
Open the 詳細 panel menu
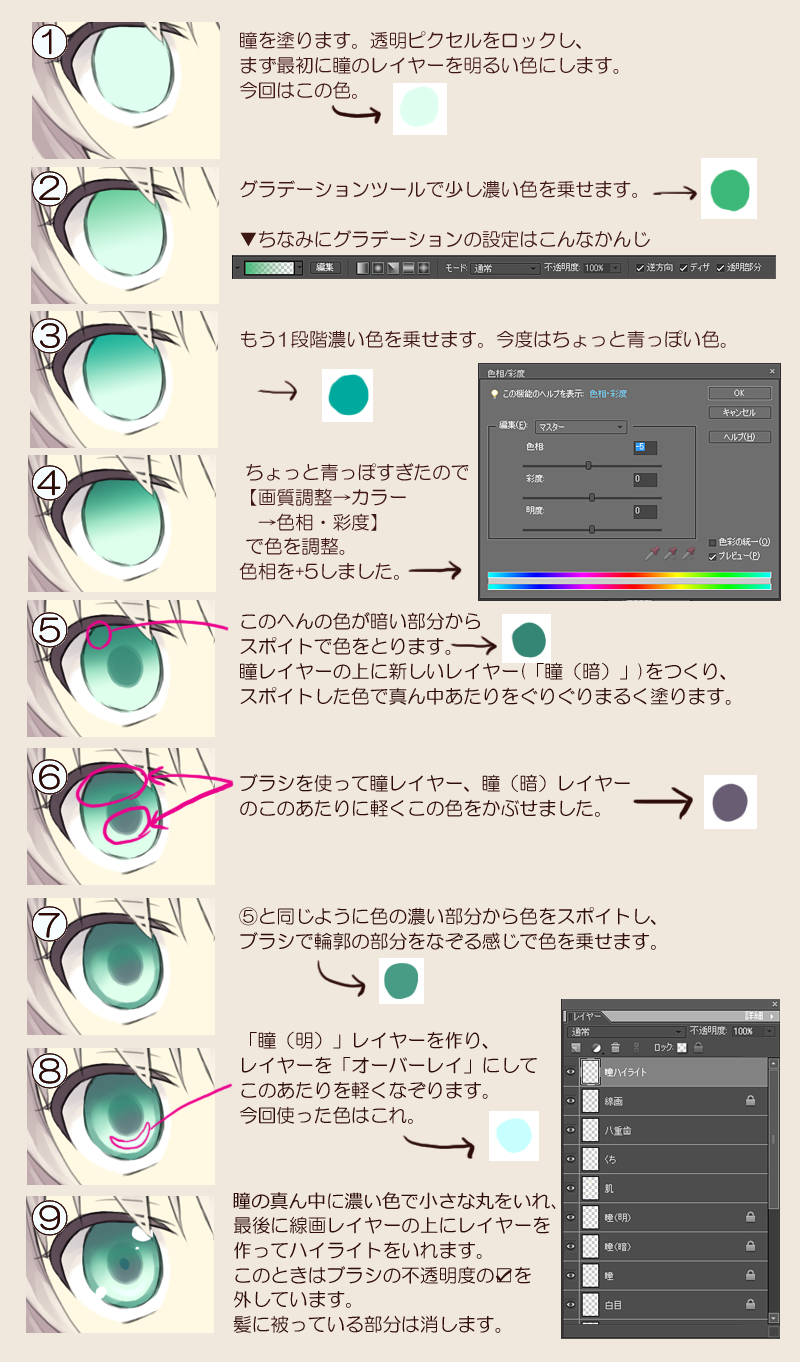(x=759, y=1016)
